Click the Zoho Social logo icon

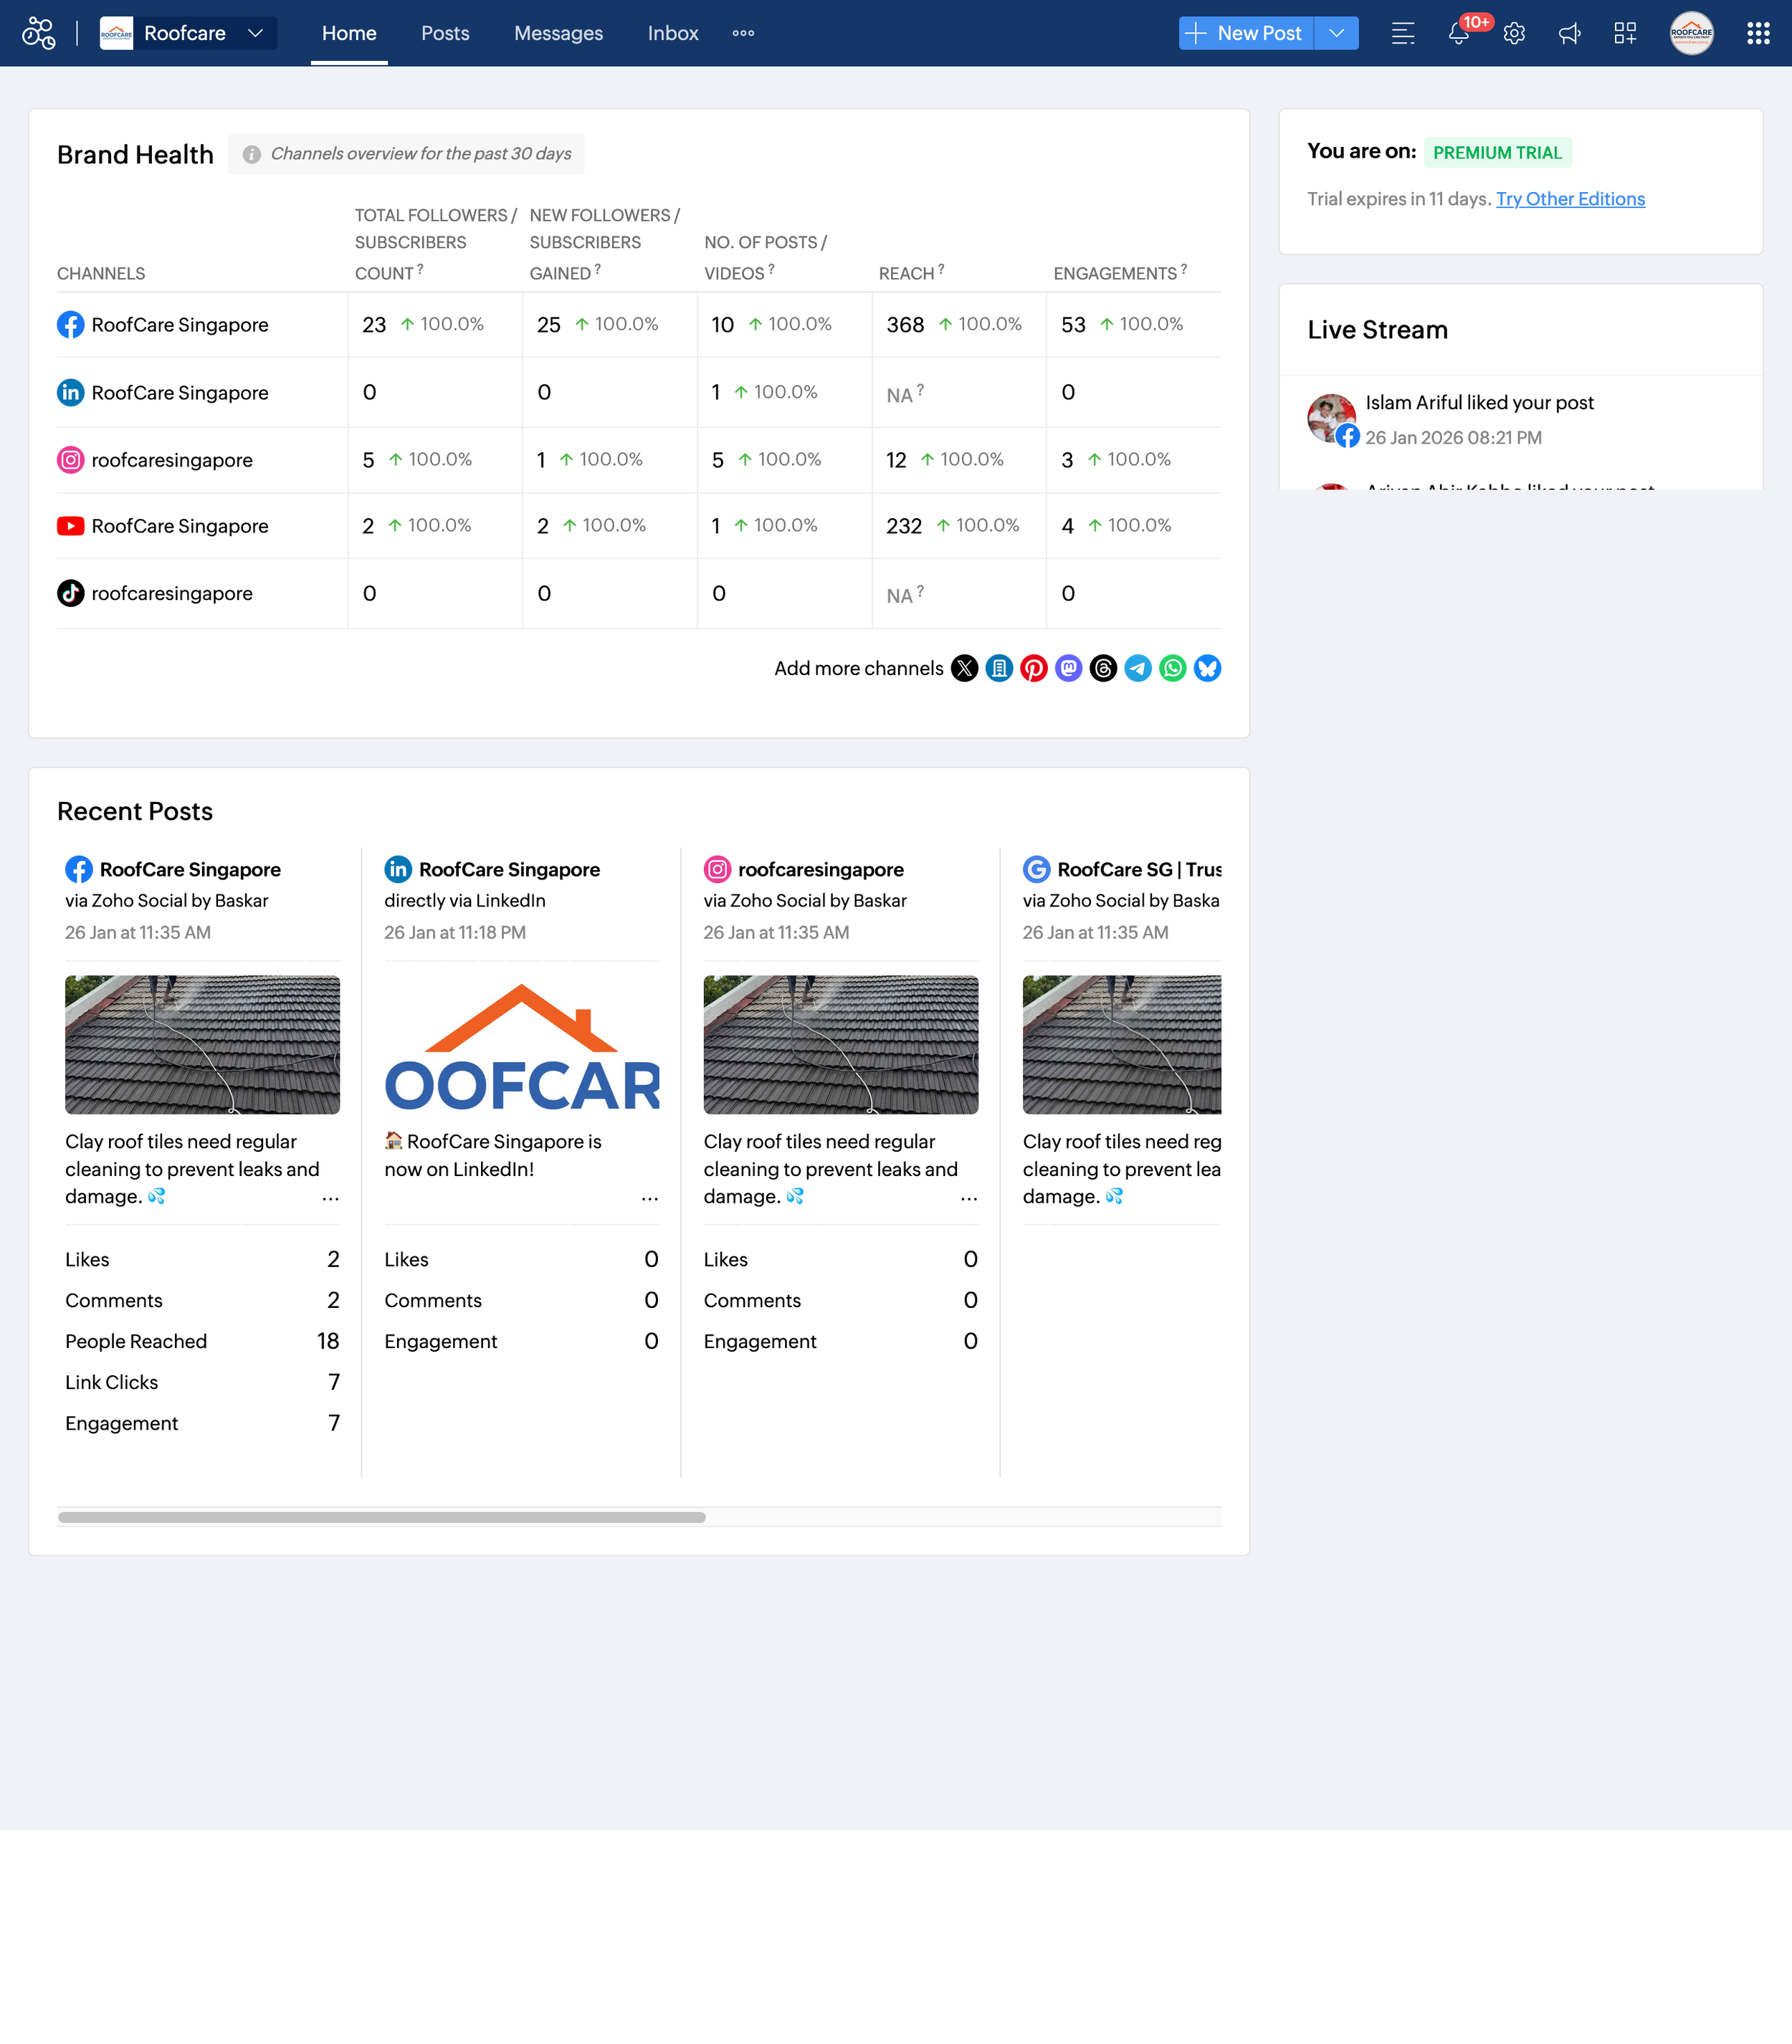point(39,33)
